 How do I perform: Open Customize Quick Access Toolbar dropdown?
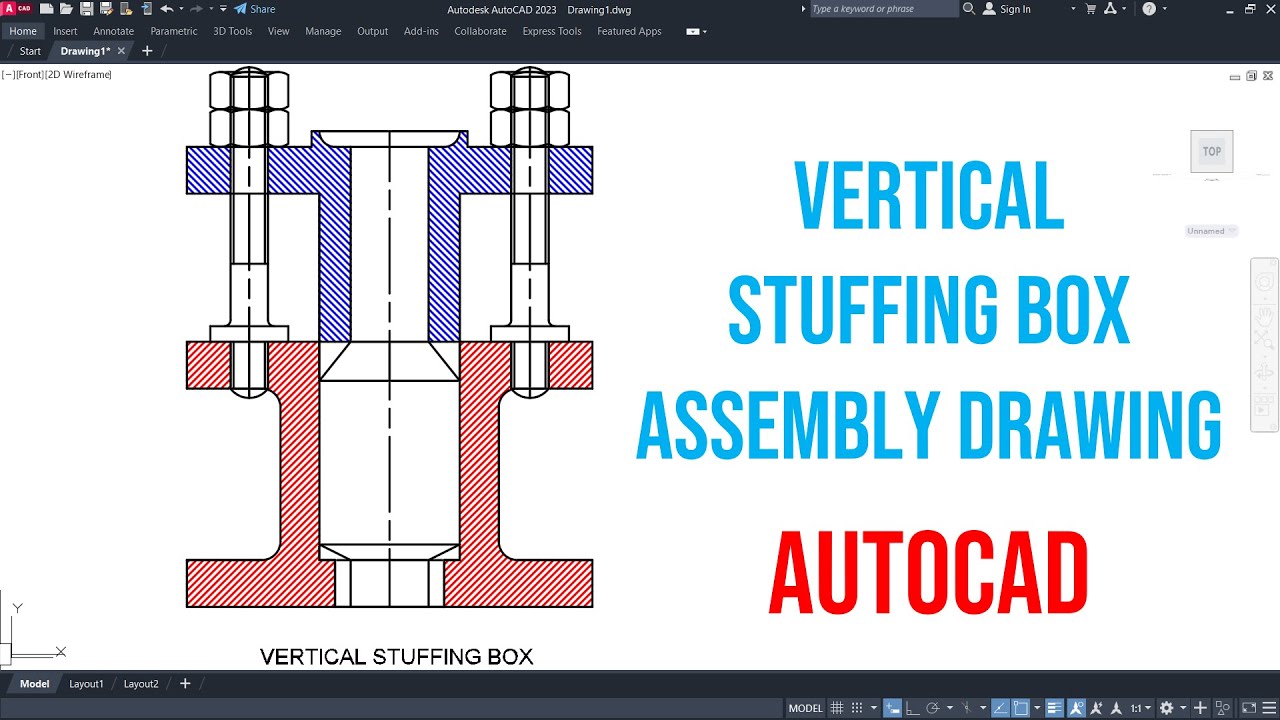pyautogui.click(x=223, y=8)
